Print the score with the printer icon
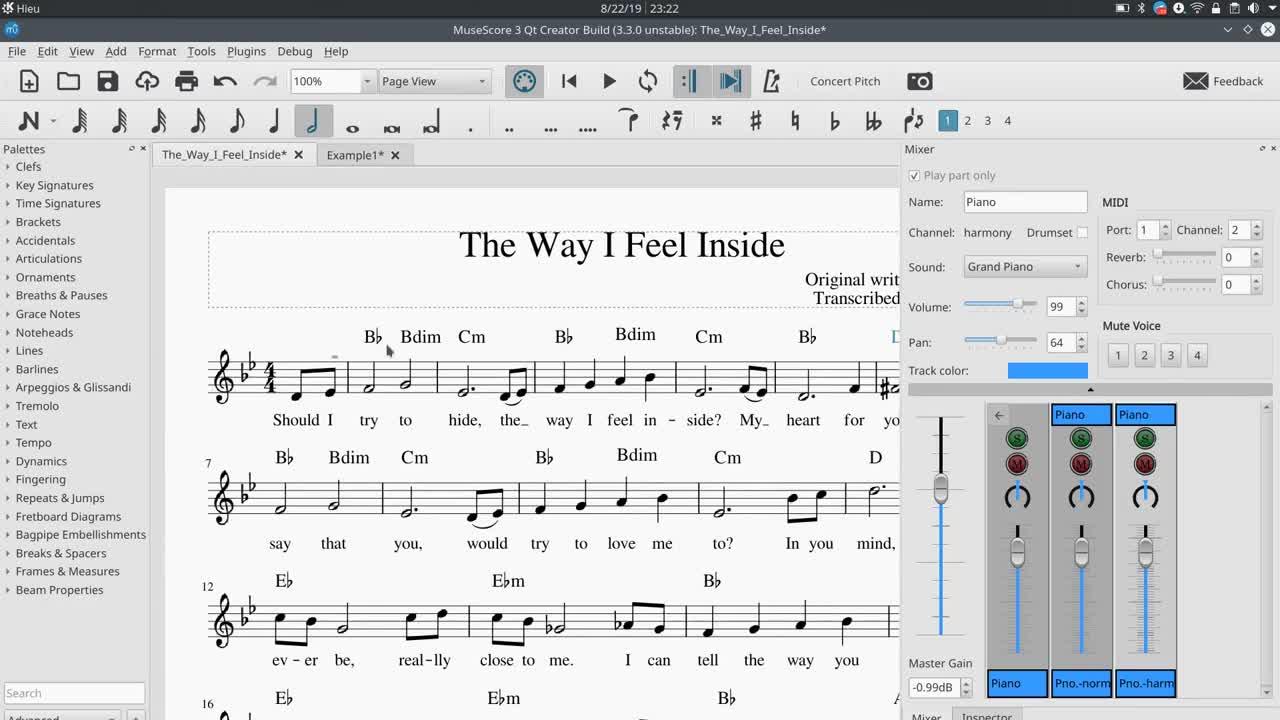 (x=186, y=81)
